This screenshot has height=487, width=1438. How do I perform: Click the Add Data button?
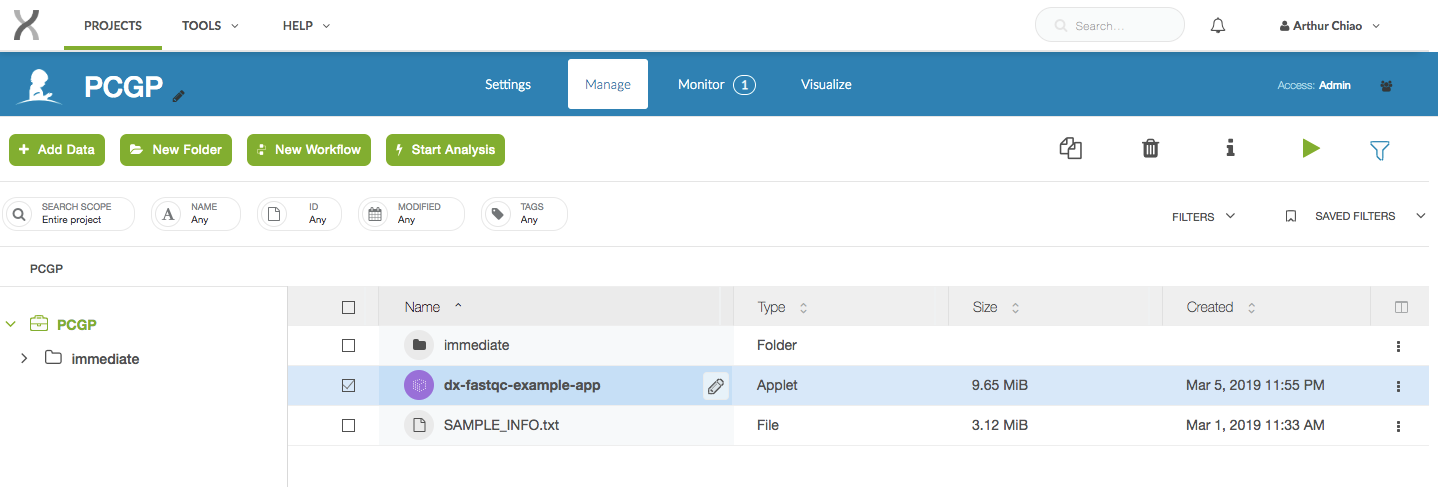[x=57, y=150]
